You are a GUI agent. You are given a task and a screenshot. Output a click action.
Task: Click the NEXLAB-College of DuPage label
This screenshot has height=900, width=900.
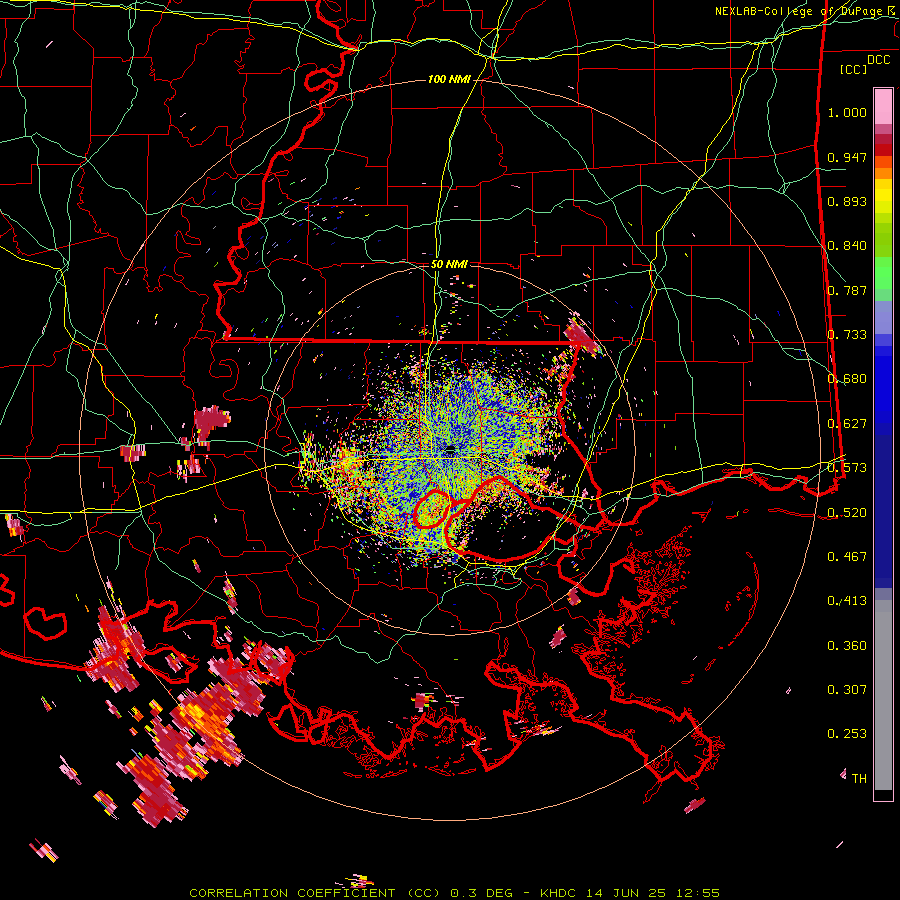798,11
